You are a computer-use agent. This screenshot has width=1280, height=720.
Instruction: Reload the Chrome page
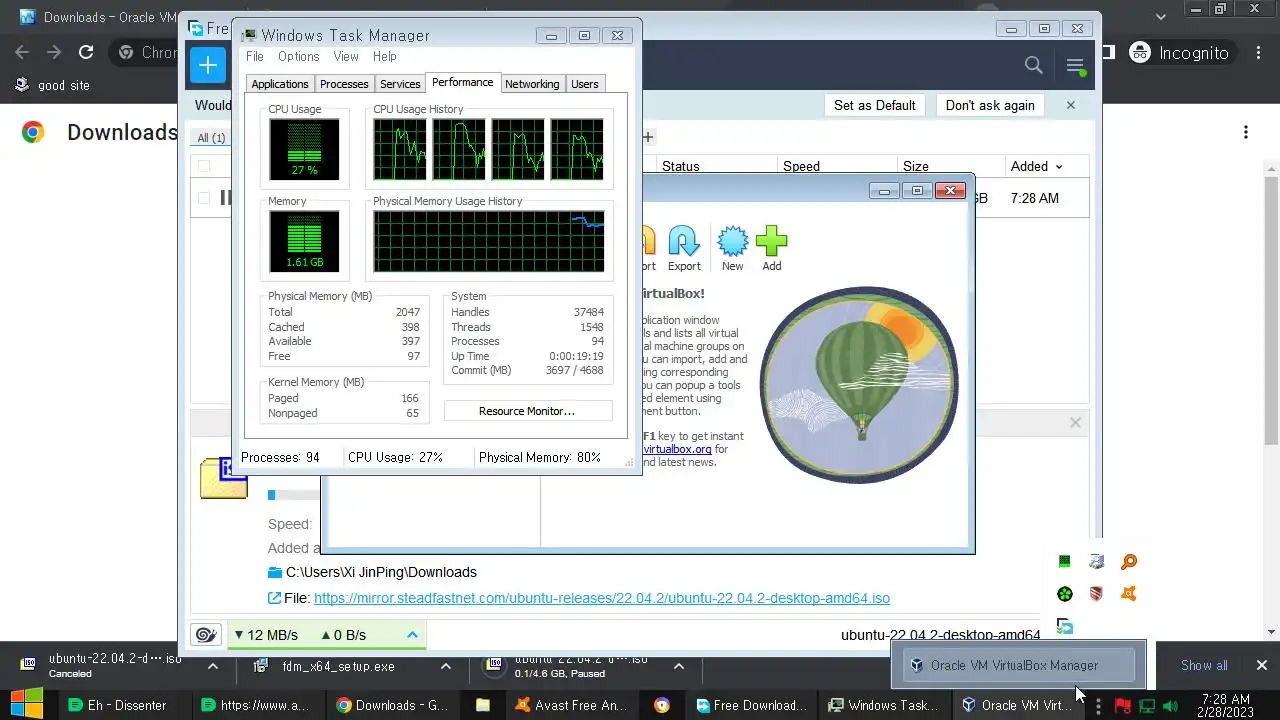[x=86, y=52]
